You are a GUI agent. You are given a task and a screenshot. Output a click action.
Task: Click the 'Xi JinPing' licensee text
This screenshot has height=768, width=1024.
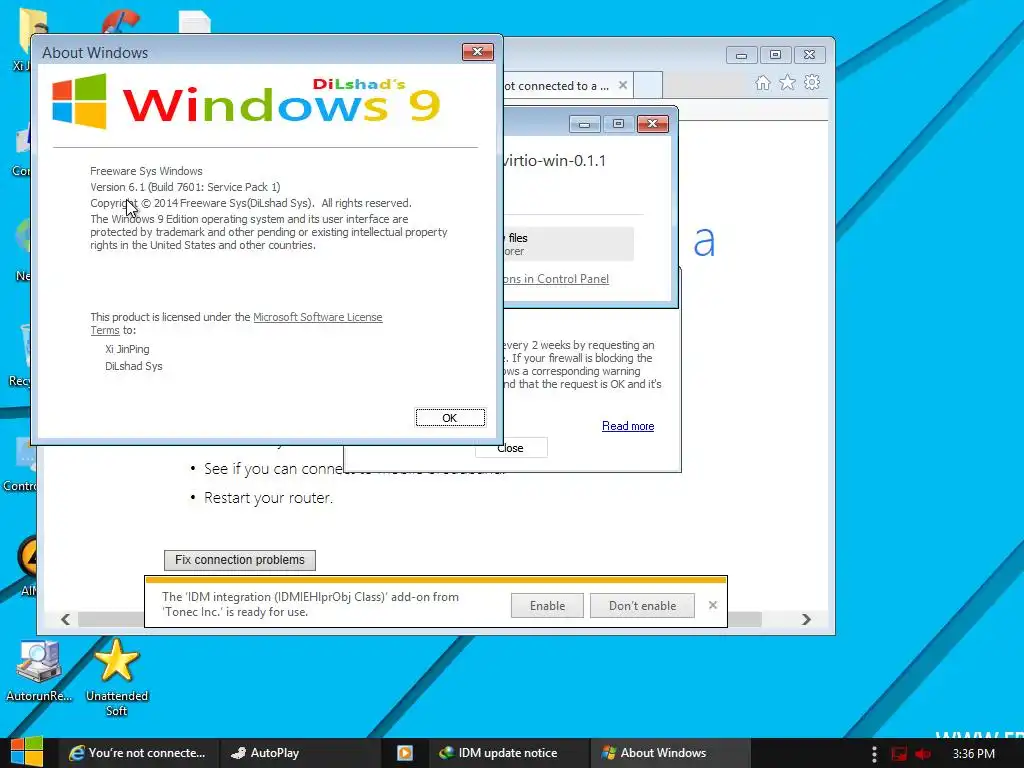[x=127, y=349]
